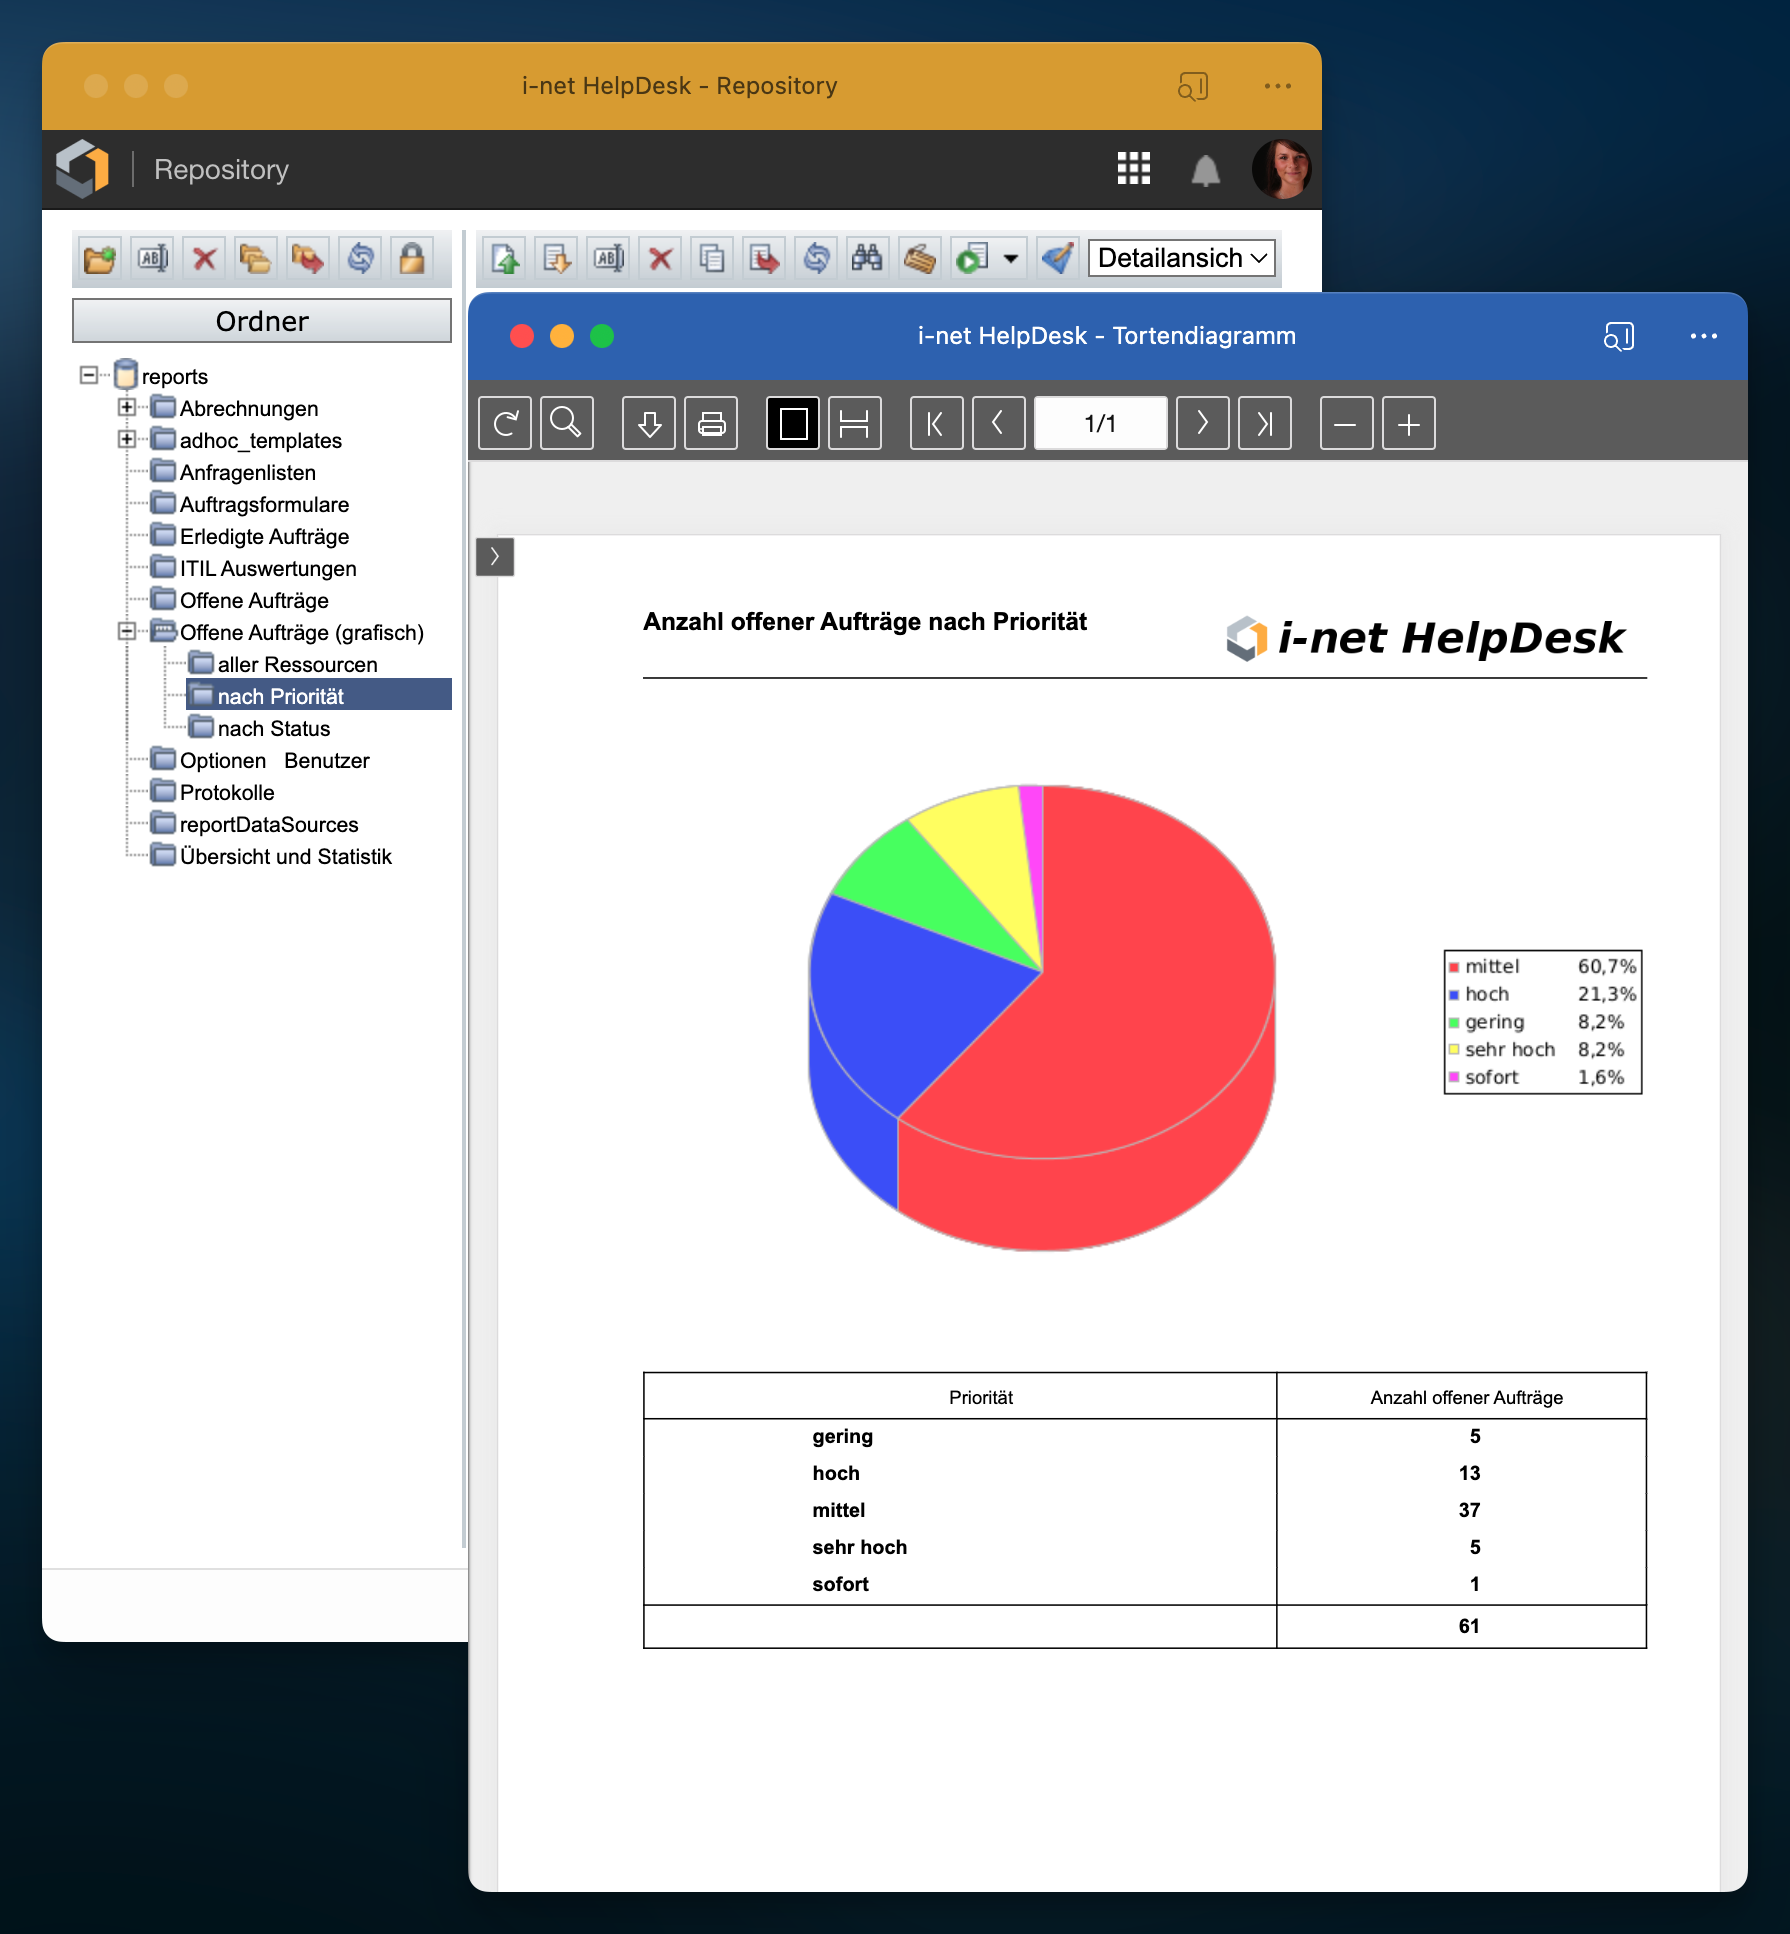Click red mittel swatch in legend

[1454, 967]
